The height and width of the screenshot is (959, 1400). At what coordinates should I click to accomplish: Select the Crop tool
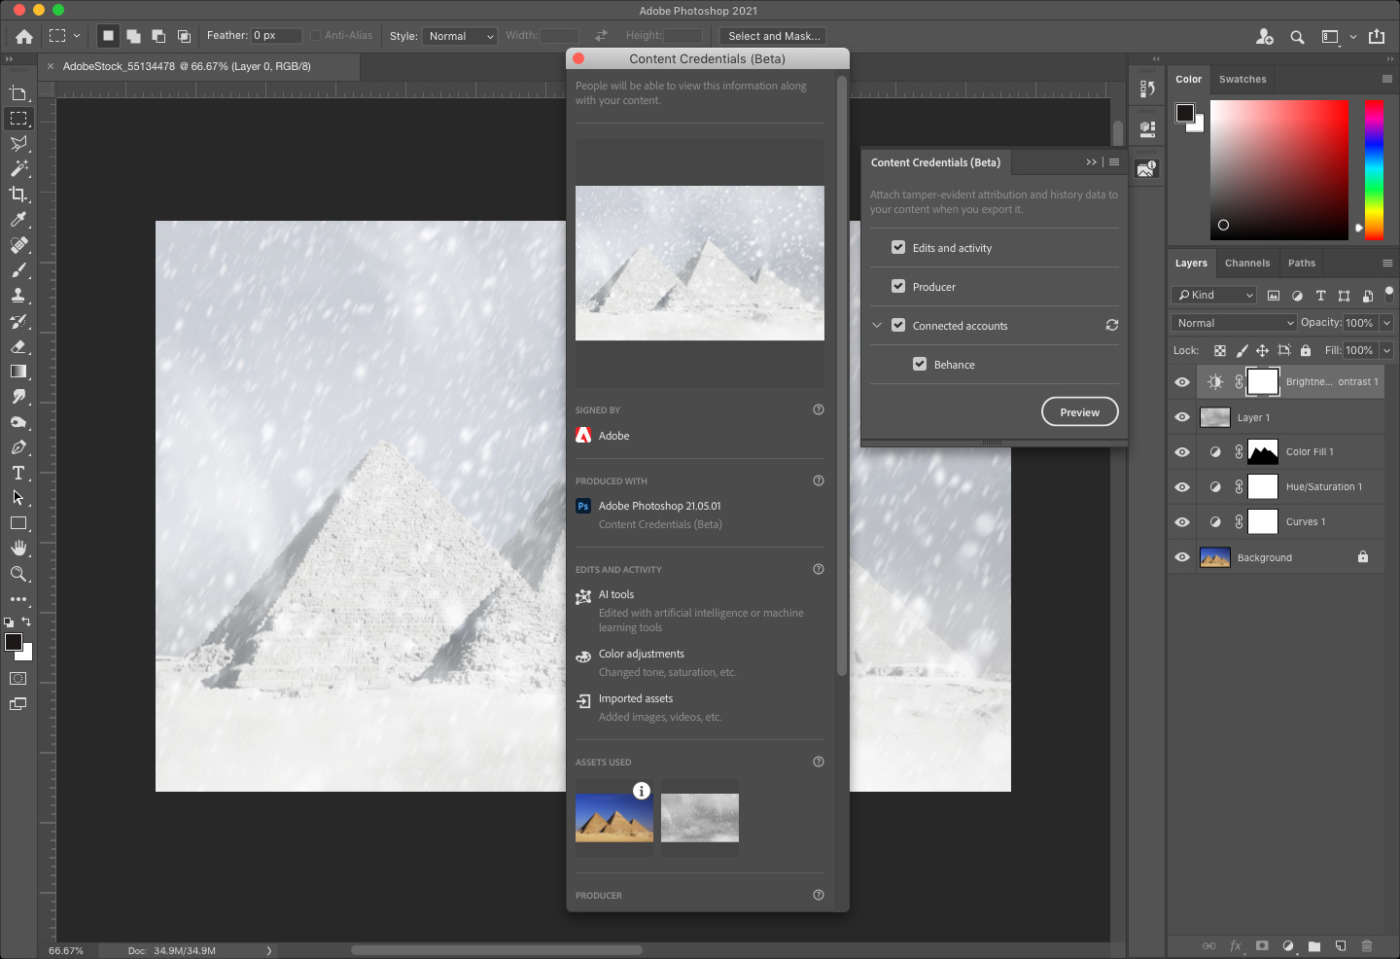pos(18,194)
